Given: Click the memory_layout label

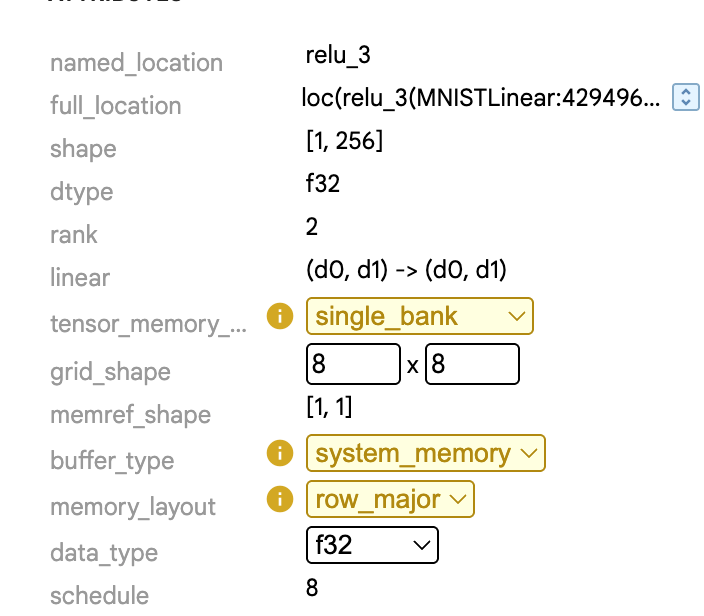Looking at the screenshot, I should tap(133, 507).
